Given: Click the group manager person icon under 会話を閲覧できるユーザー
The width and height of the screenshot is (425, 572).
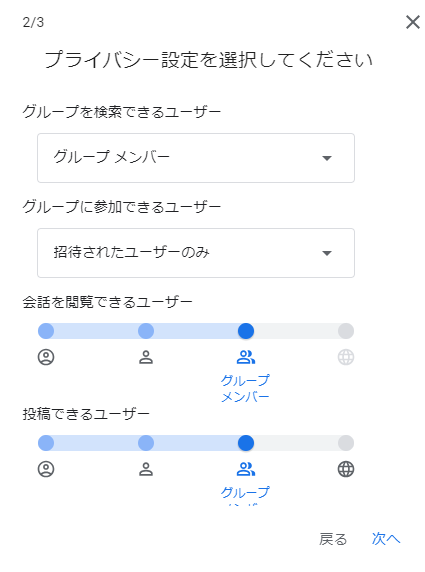Looking at the screenshot, I should tap(146, 357).
